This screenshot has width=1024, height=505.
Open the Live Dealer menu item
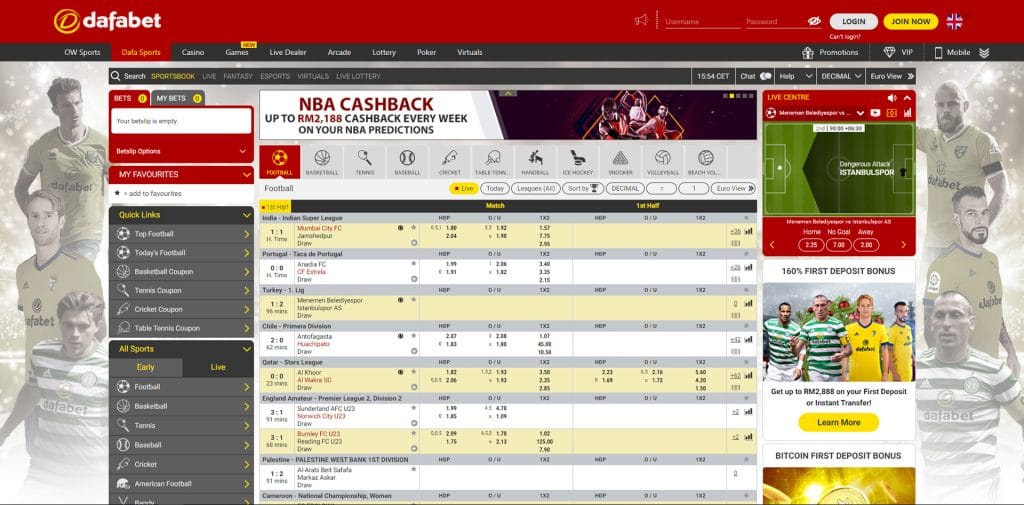[x=288, y=52]
